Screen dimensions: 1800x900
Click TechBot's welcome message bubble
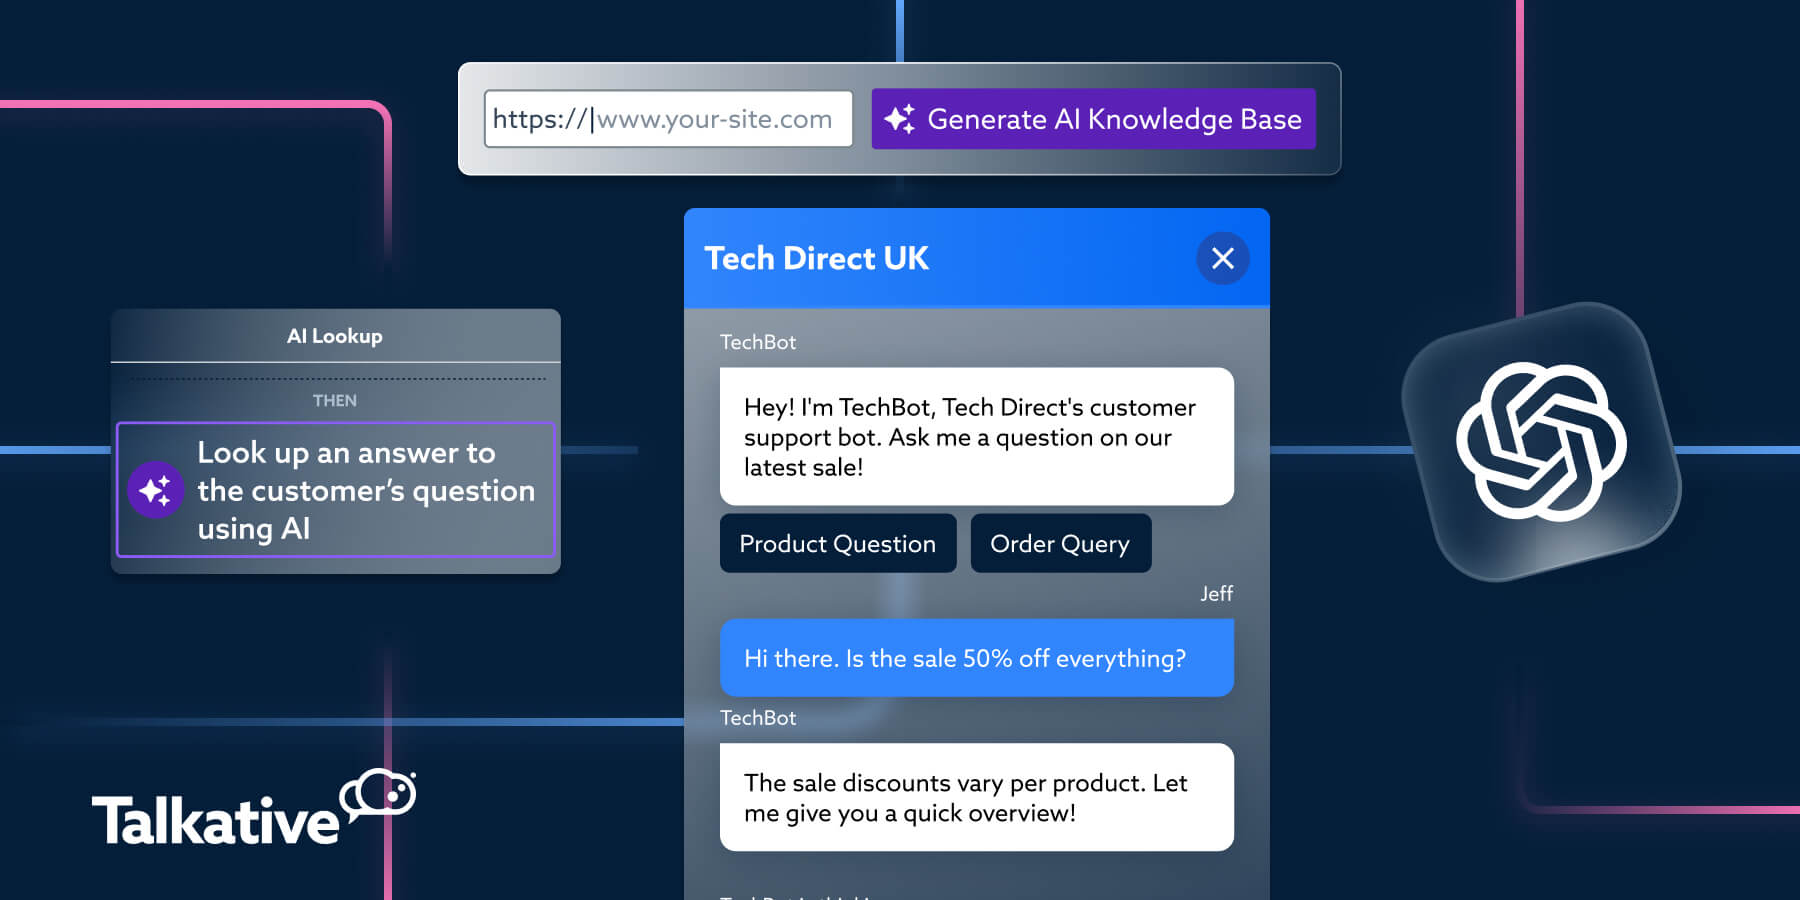[x=976, y=437]
